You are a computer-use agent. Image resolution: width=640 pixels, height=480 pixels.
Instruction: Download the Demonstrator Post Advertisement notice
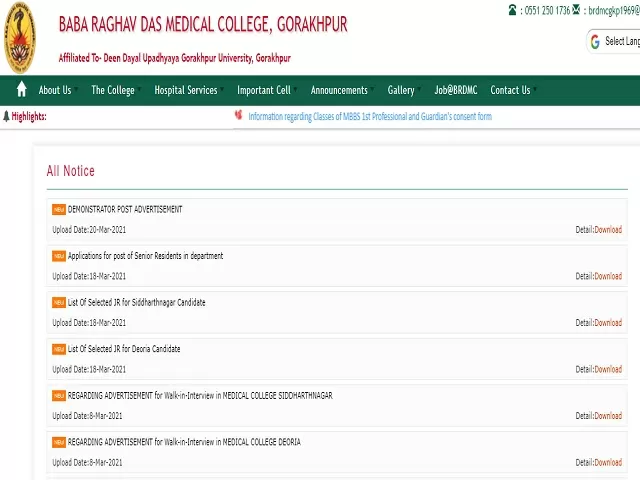(608, 229)
